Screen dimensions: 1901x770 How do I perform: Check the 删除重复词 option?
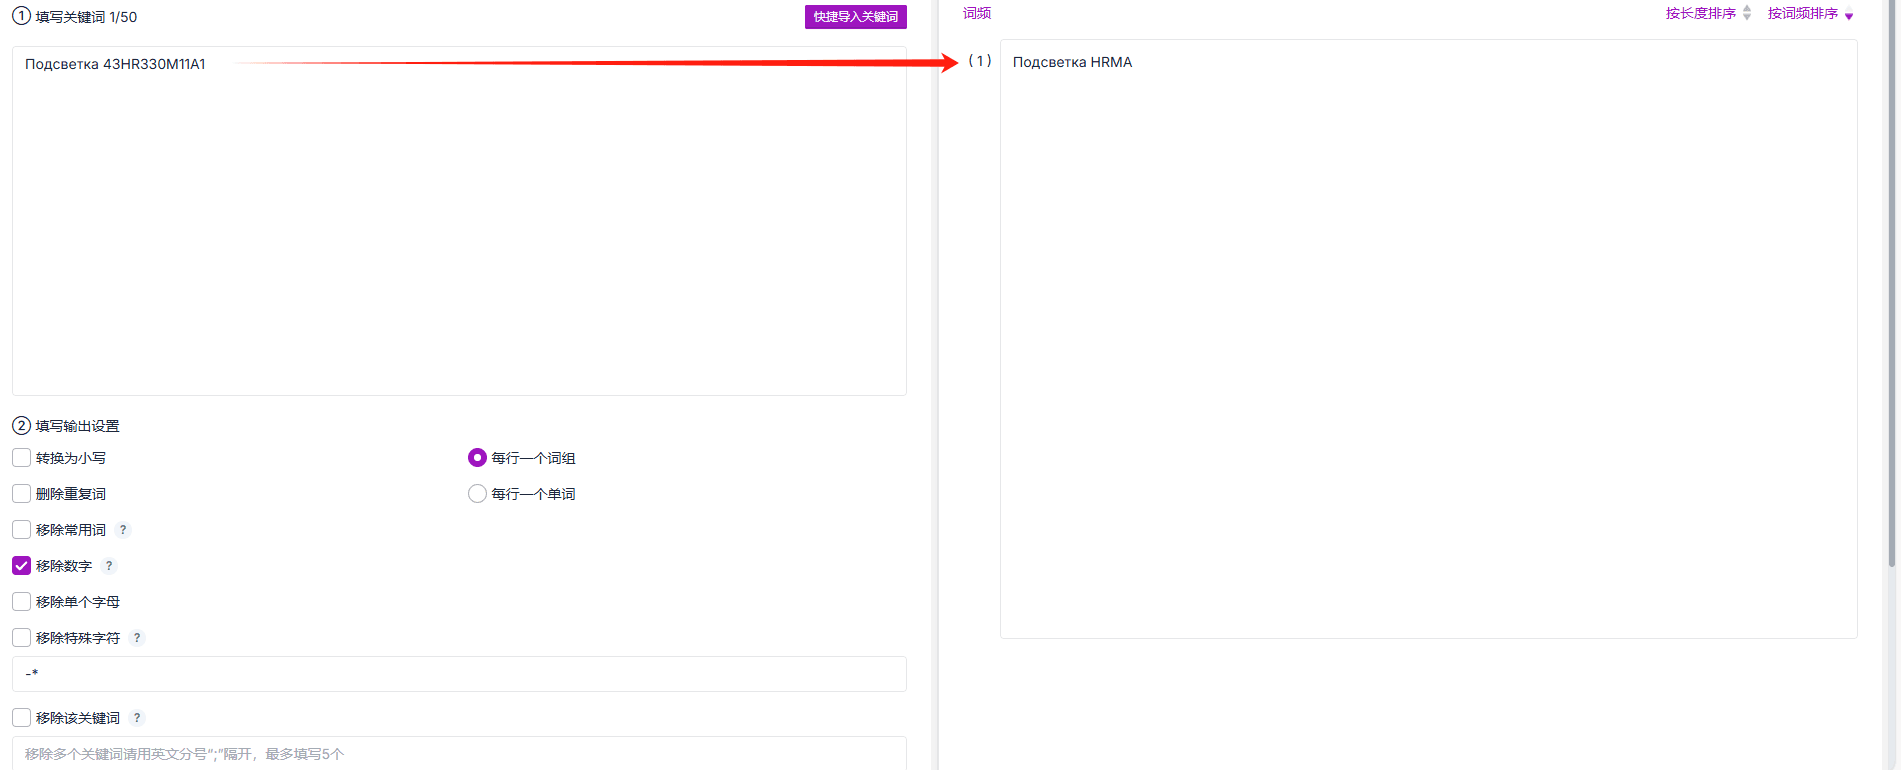click(x=21, y=494)
